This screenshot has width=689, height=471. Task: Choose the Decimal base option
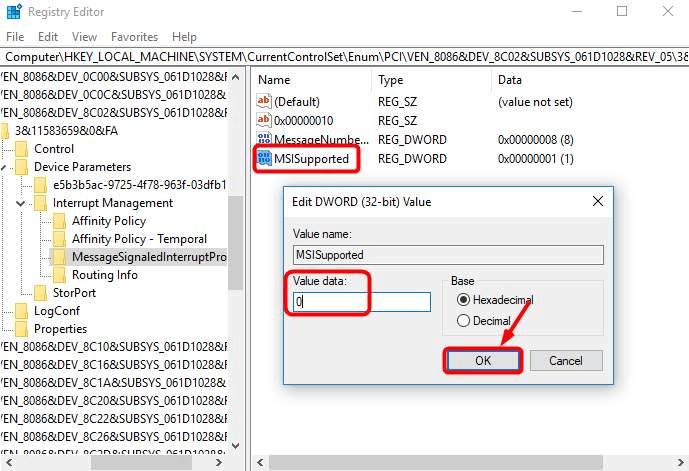[x=462, y=321]
